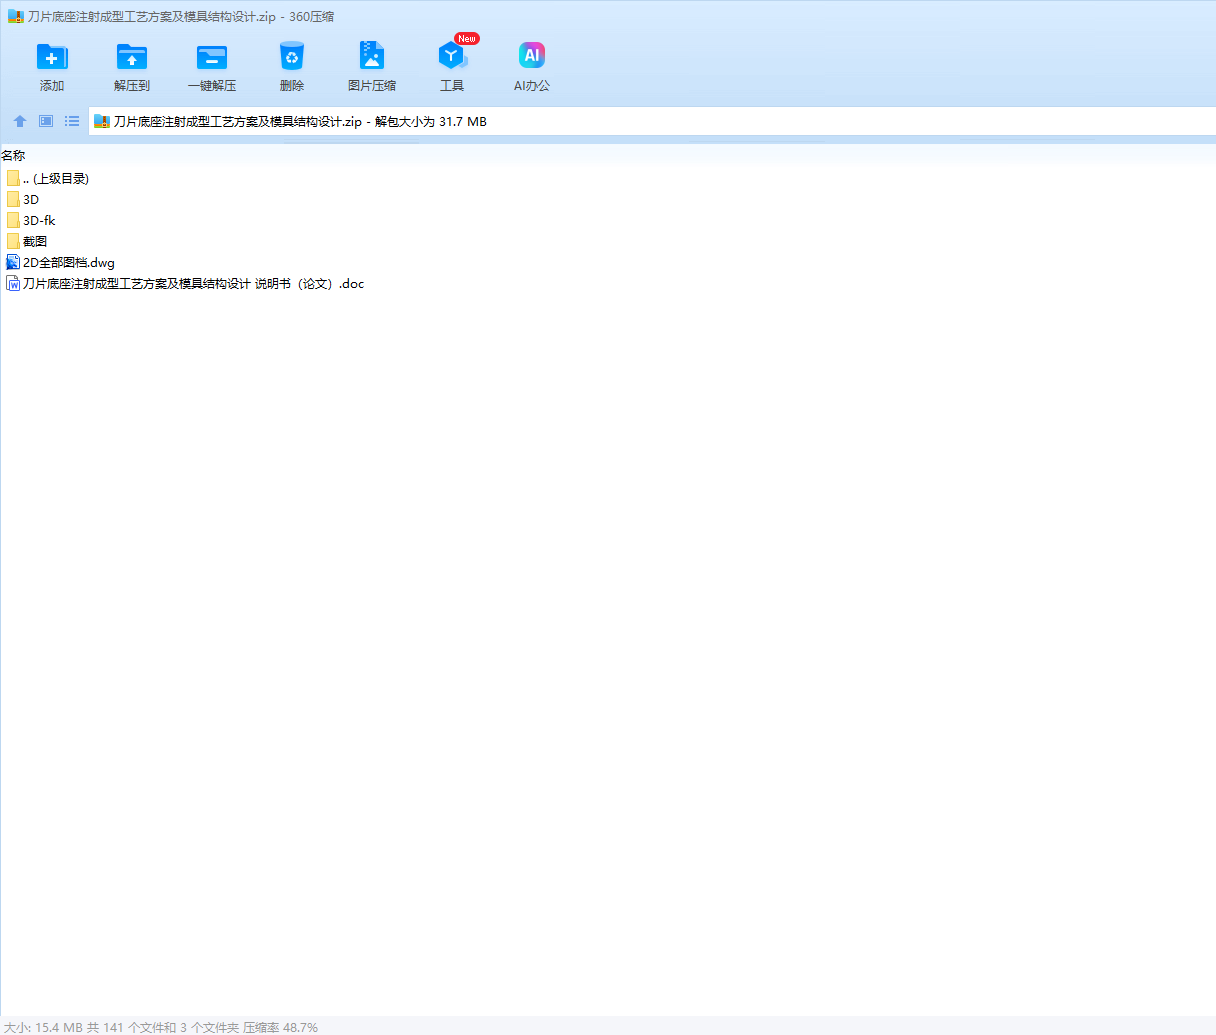Select the 说明书（论文）.doc file
Screen dimensions: 1216x1035
click(x=185, y=283)
